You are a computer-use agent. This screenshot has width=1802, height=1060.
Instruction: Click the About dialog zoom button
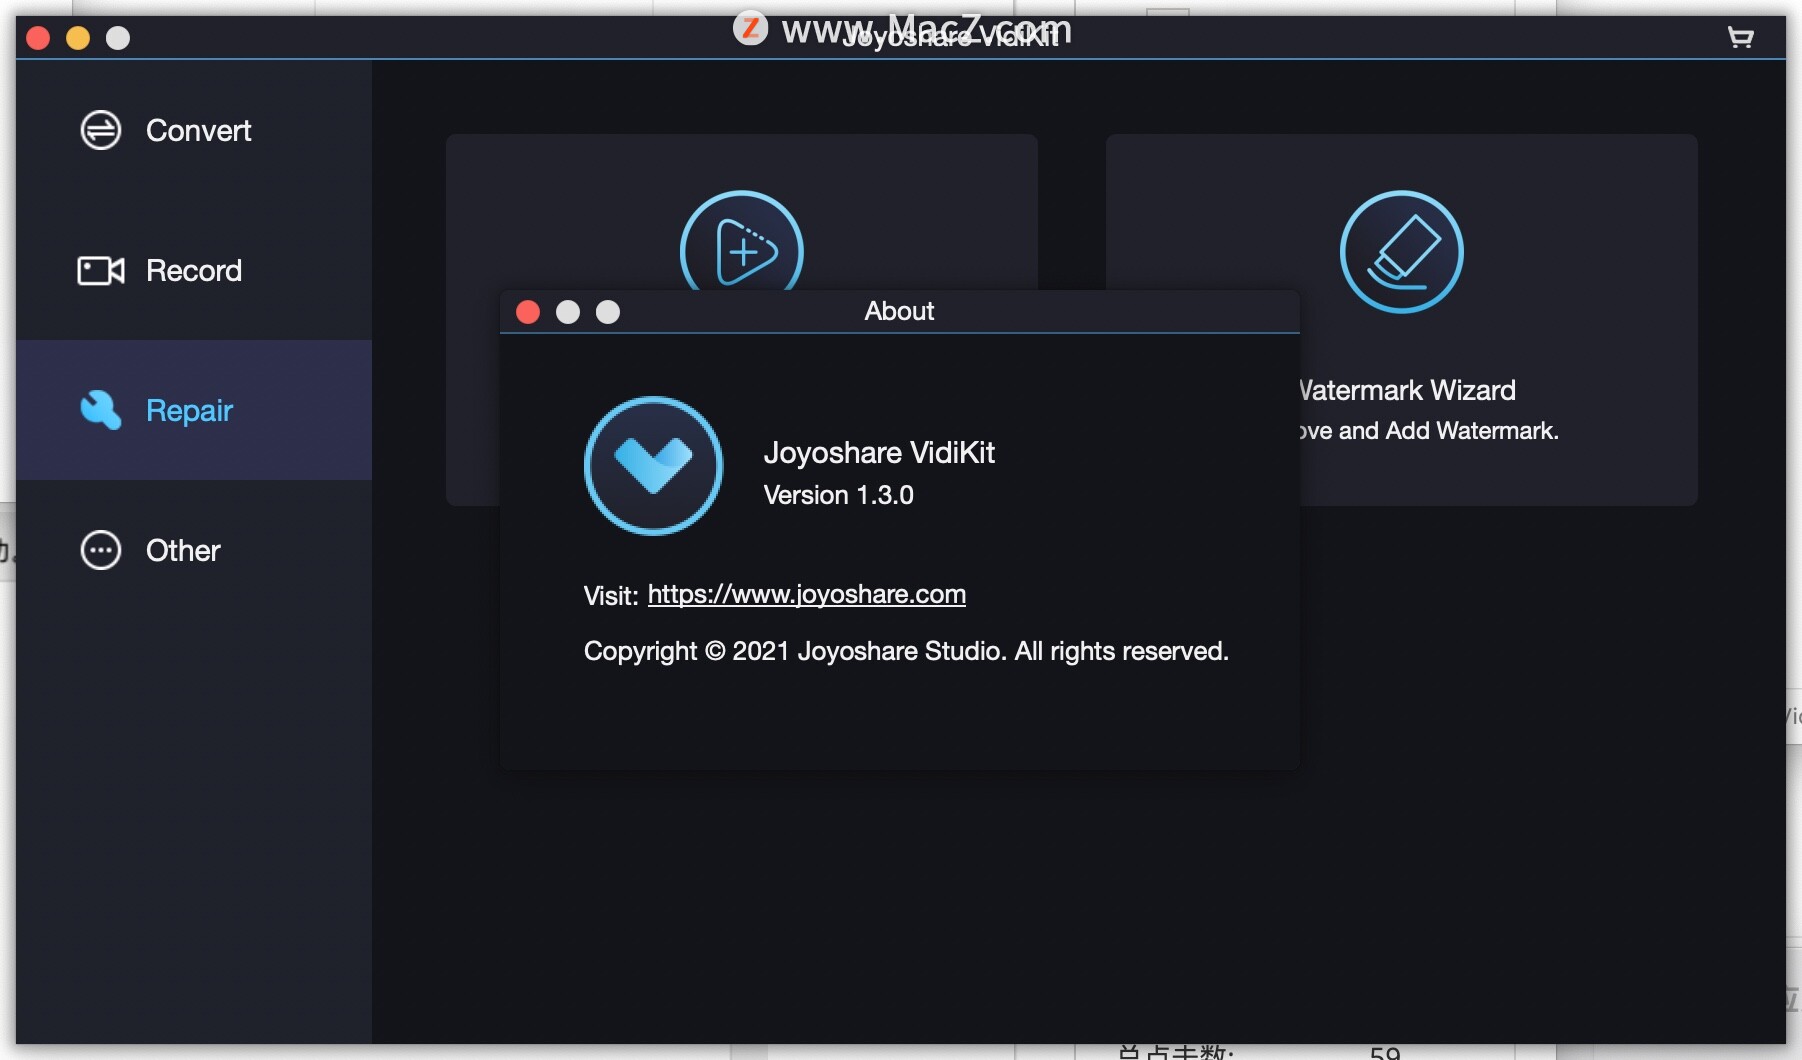click(x=608, y=312)
